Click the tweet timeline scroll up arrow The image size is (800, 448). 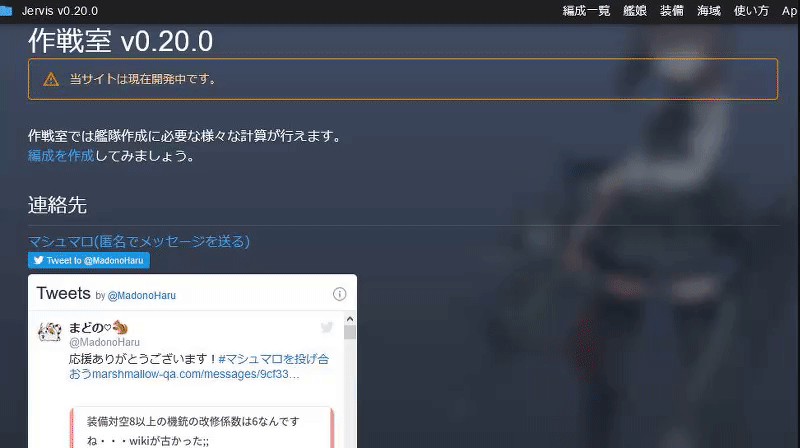coord(350,319)
